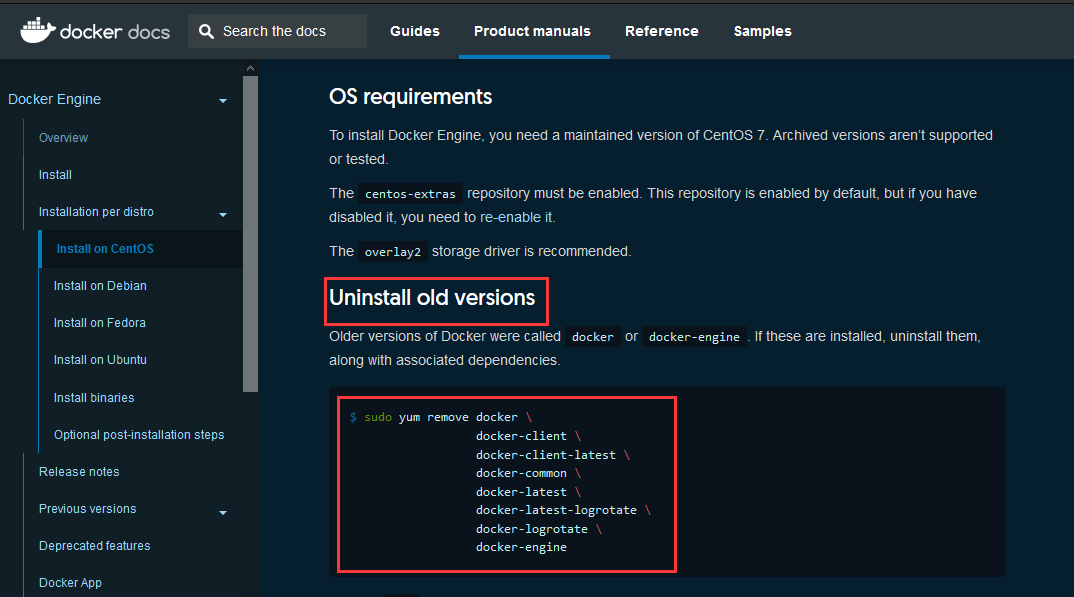Open the Install sidebar page
The image size is (1074, 597).
click(55, 175)
